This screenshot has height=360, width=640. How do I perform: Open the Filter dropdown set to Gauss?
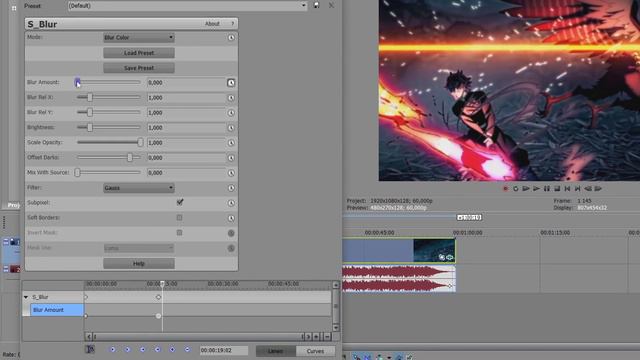pos(139,188)
